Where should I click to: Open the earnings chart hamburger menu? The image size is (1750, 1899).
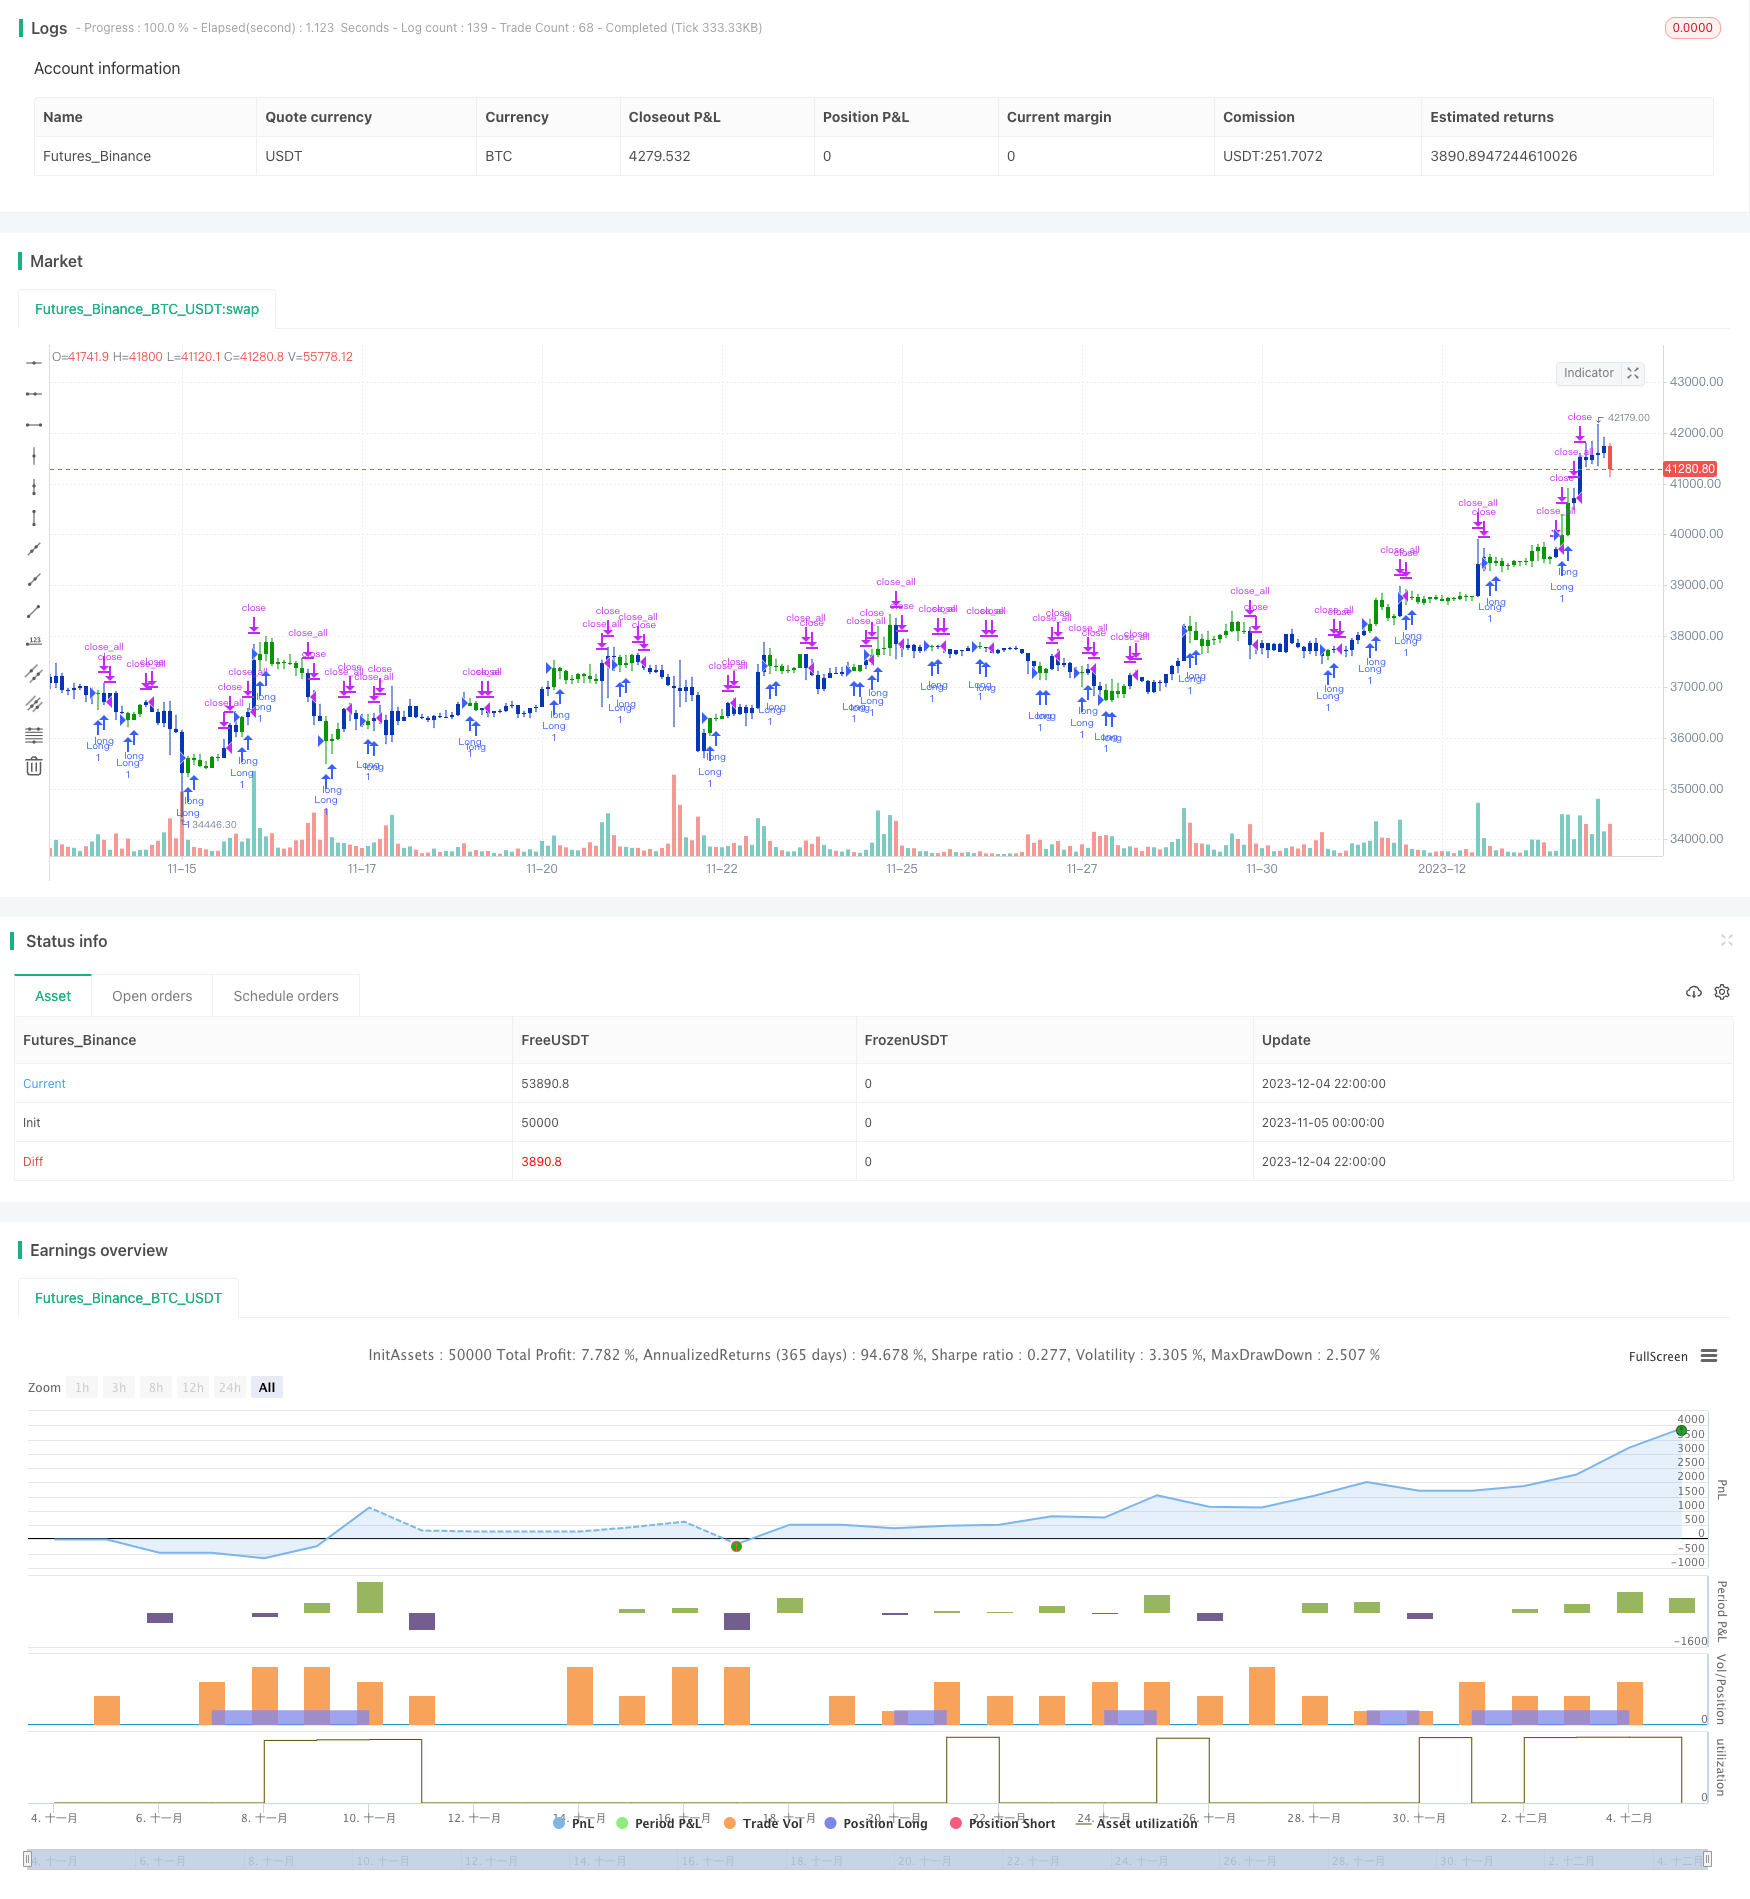click(1709, 1356)
